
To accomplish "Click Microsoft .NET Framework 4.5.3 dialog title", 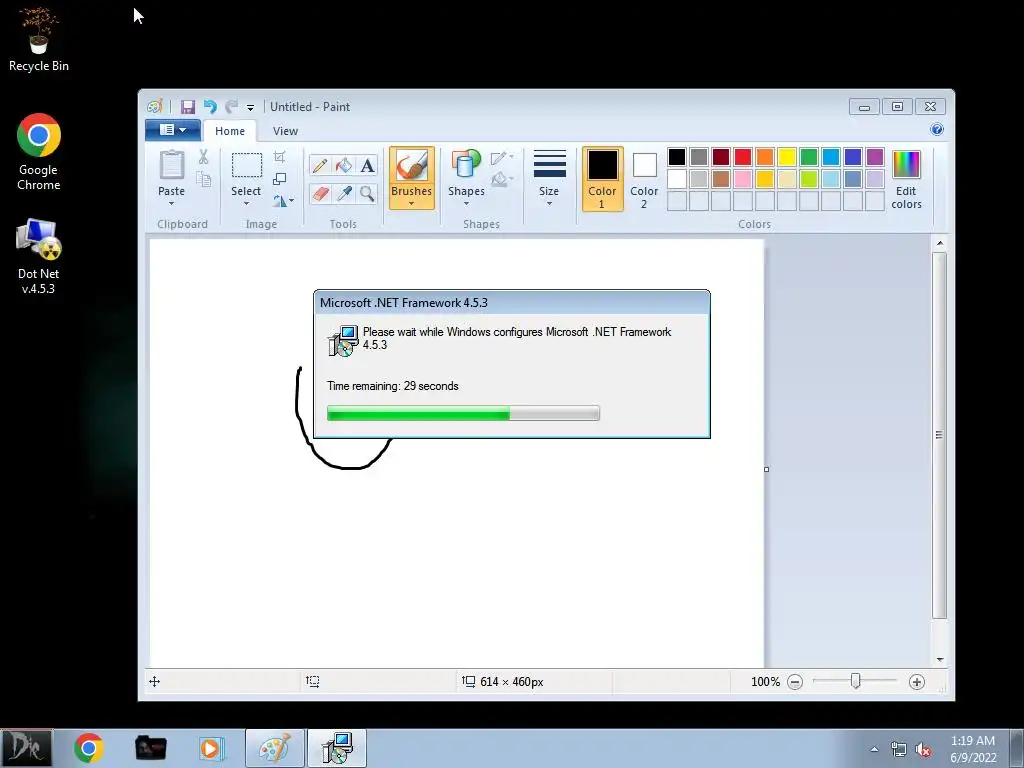I will [404, 303].
